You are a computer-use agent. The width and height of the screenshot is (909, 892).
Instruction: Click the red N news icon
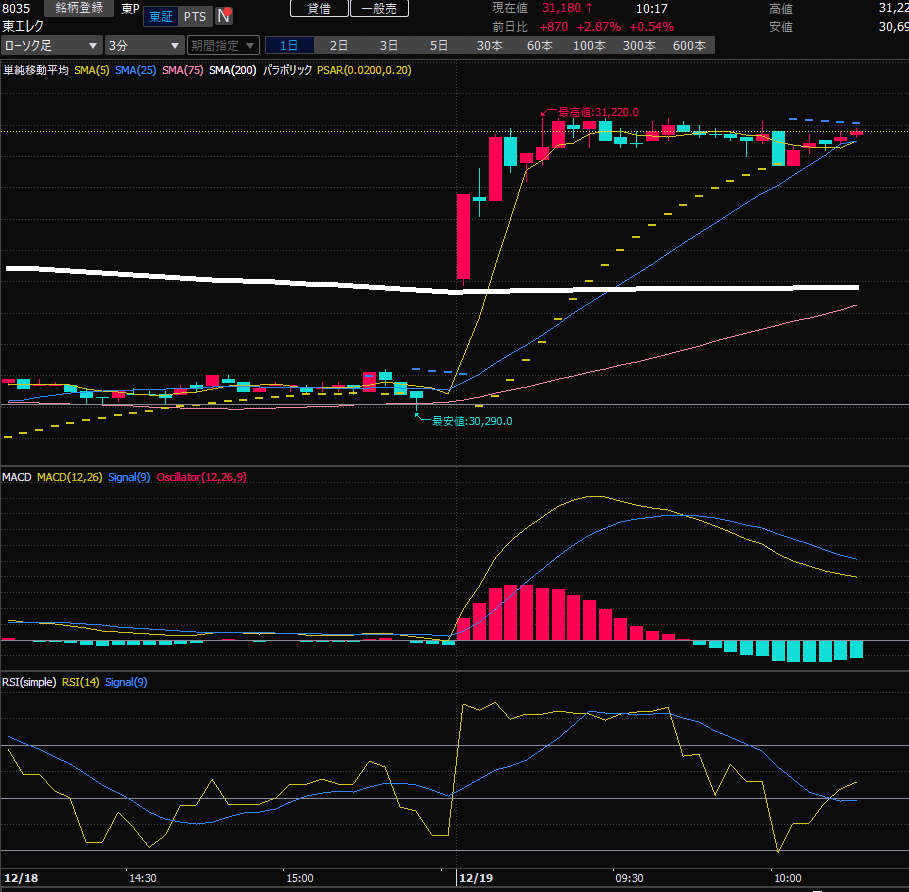[x=225, y=16]
